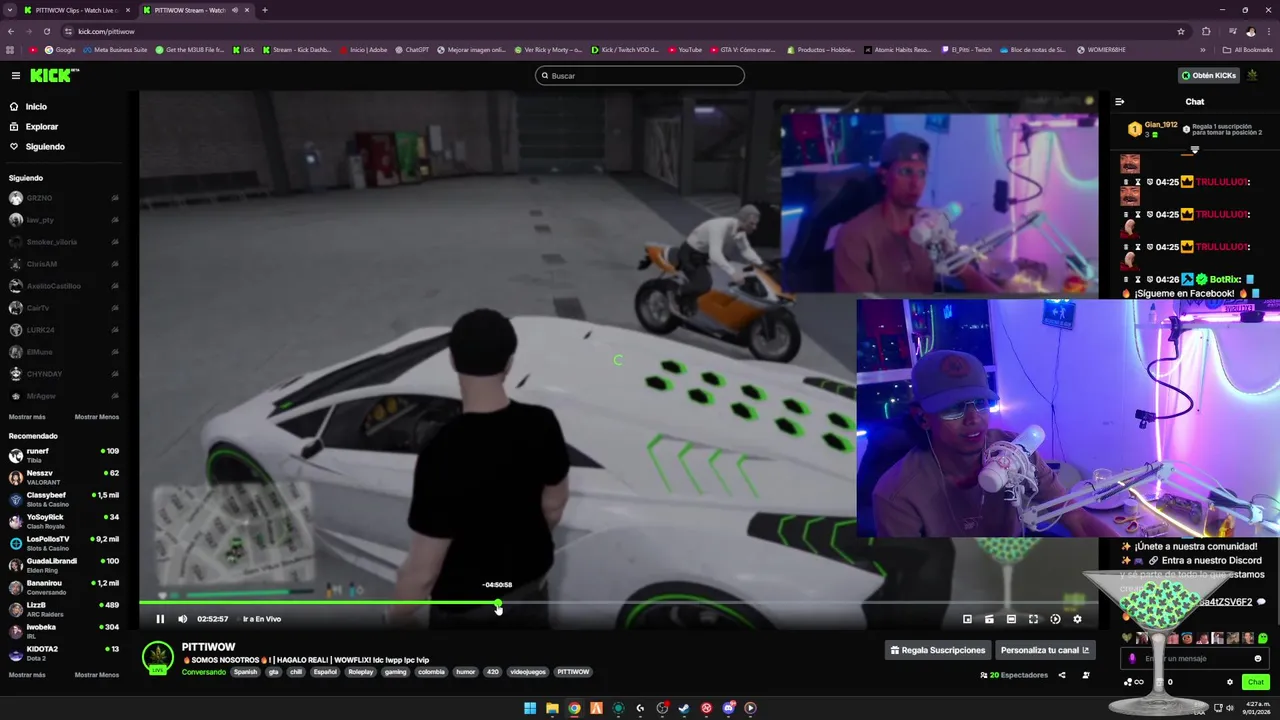Expand hidden bookmarks chevron
The height and width of the screenshot is (720, 1280).
pyautogui.click(x=1203, y=49)
